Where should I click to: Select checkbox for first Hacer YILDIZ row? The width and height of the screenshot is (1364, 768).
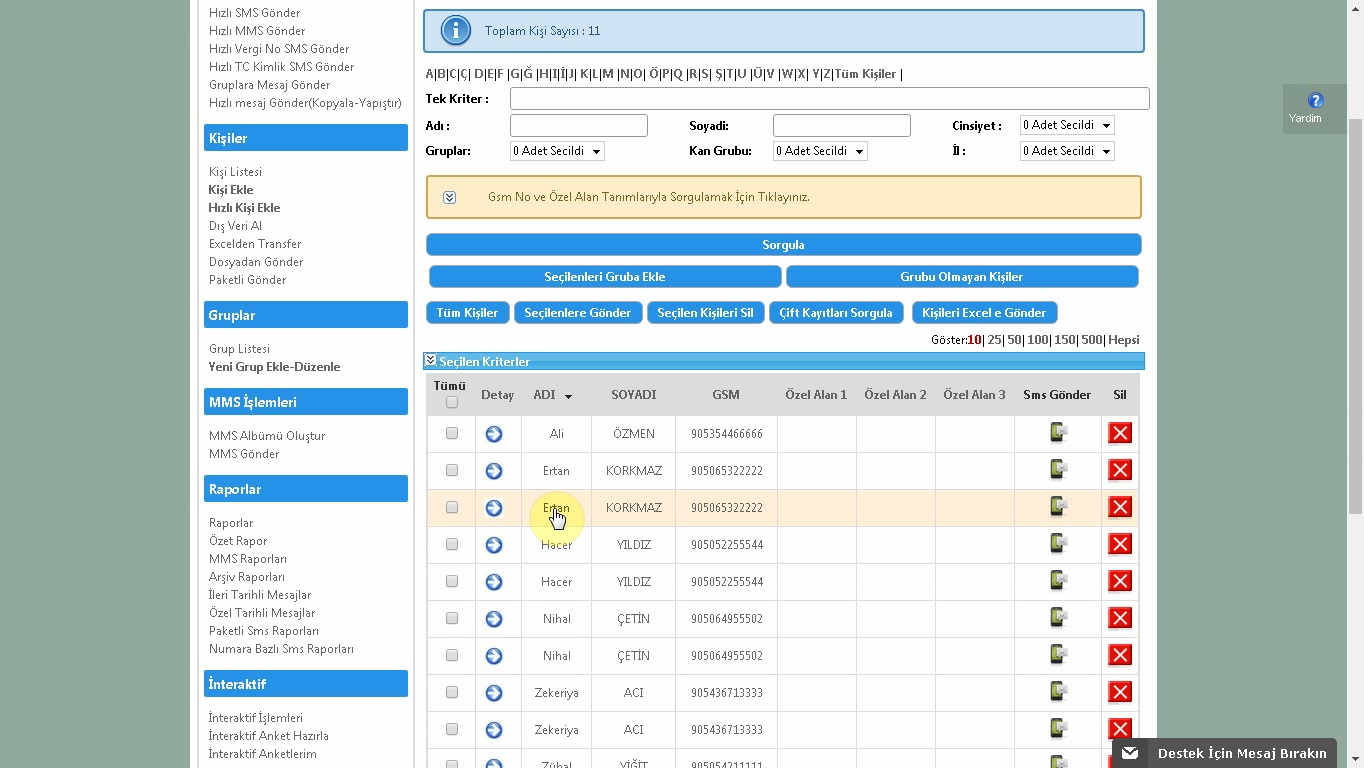(452, 544)
